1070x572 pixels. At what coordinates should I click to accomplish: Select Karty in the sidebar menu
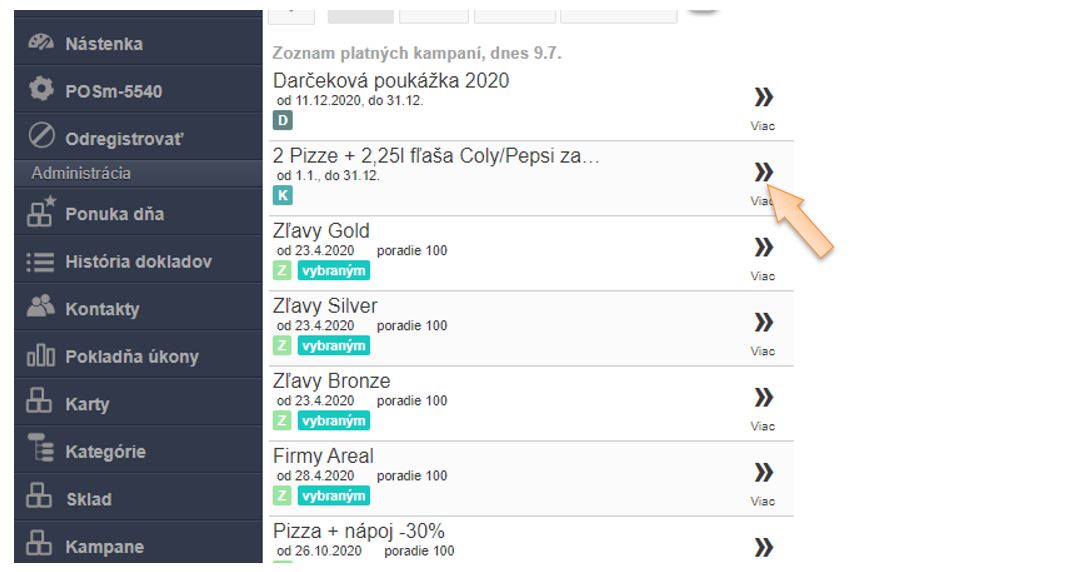tap(87, 404)
